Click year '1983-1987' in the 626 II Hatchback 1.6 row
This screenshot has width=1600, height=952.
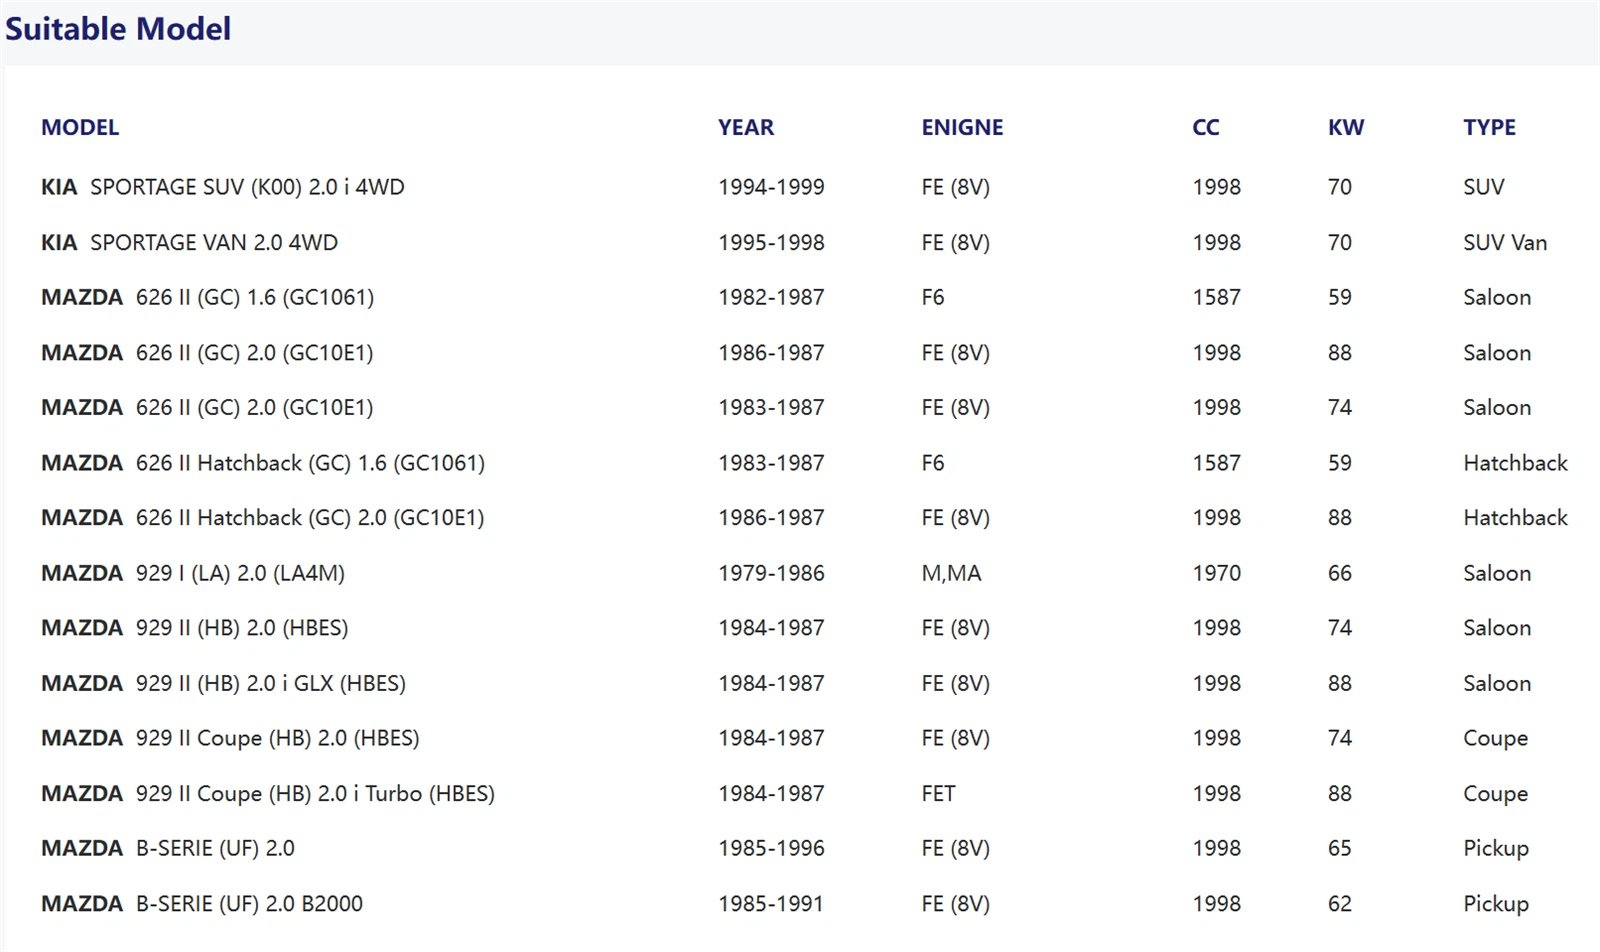click(771, 463)
